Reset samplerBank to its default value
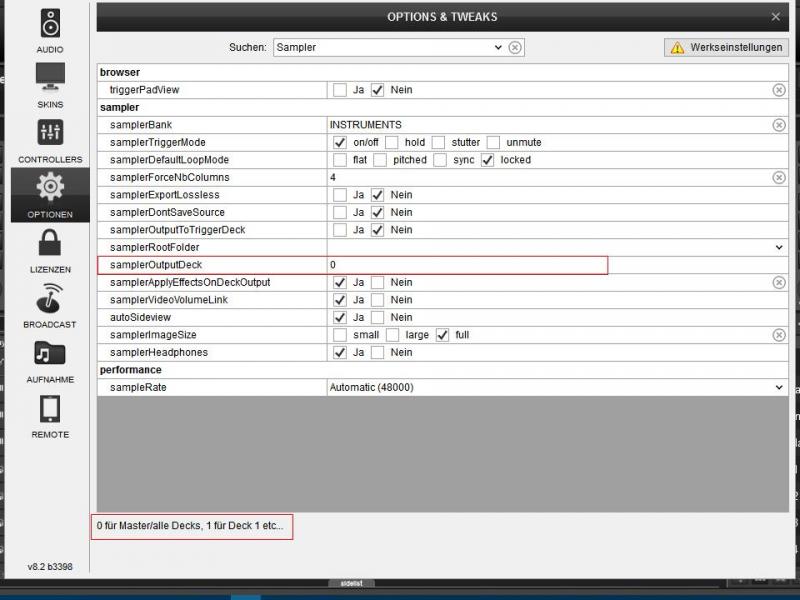800x600 pixels. 778,125
